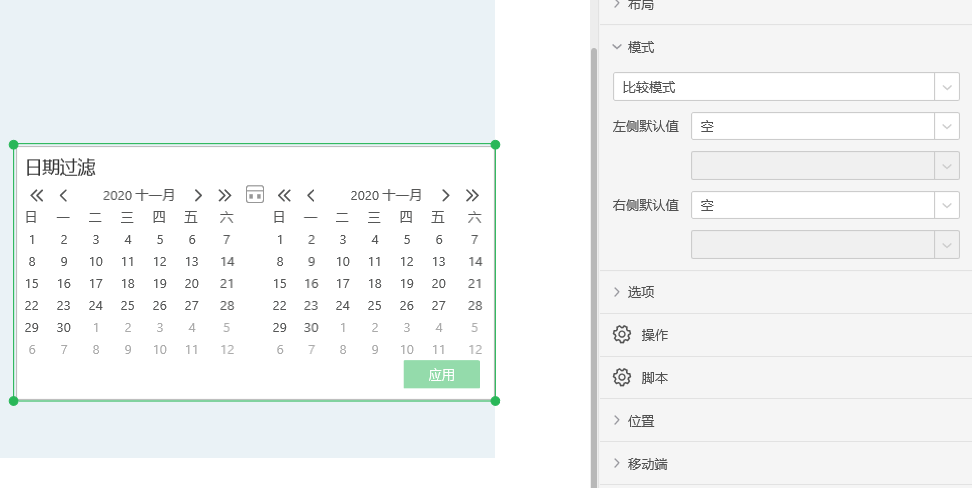Image resolution: width=972 pixels, height=488 pixels.
Task: Go to next month in left calendar
Action: point(198,195)
